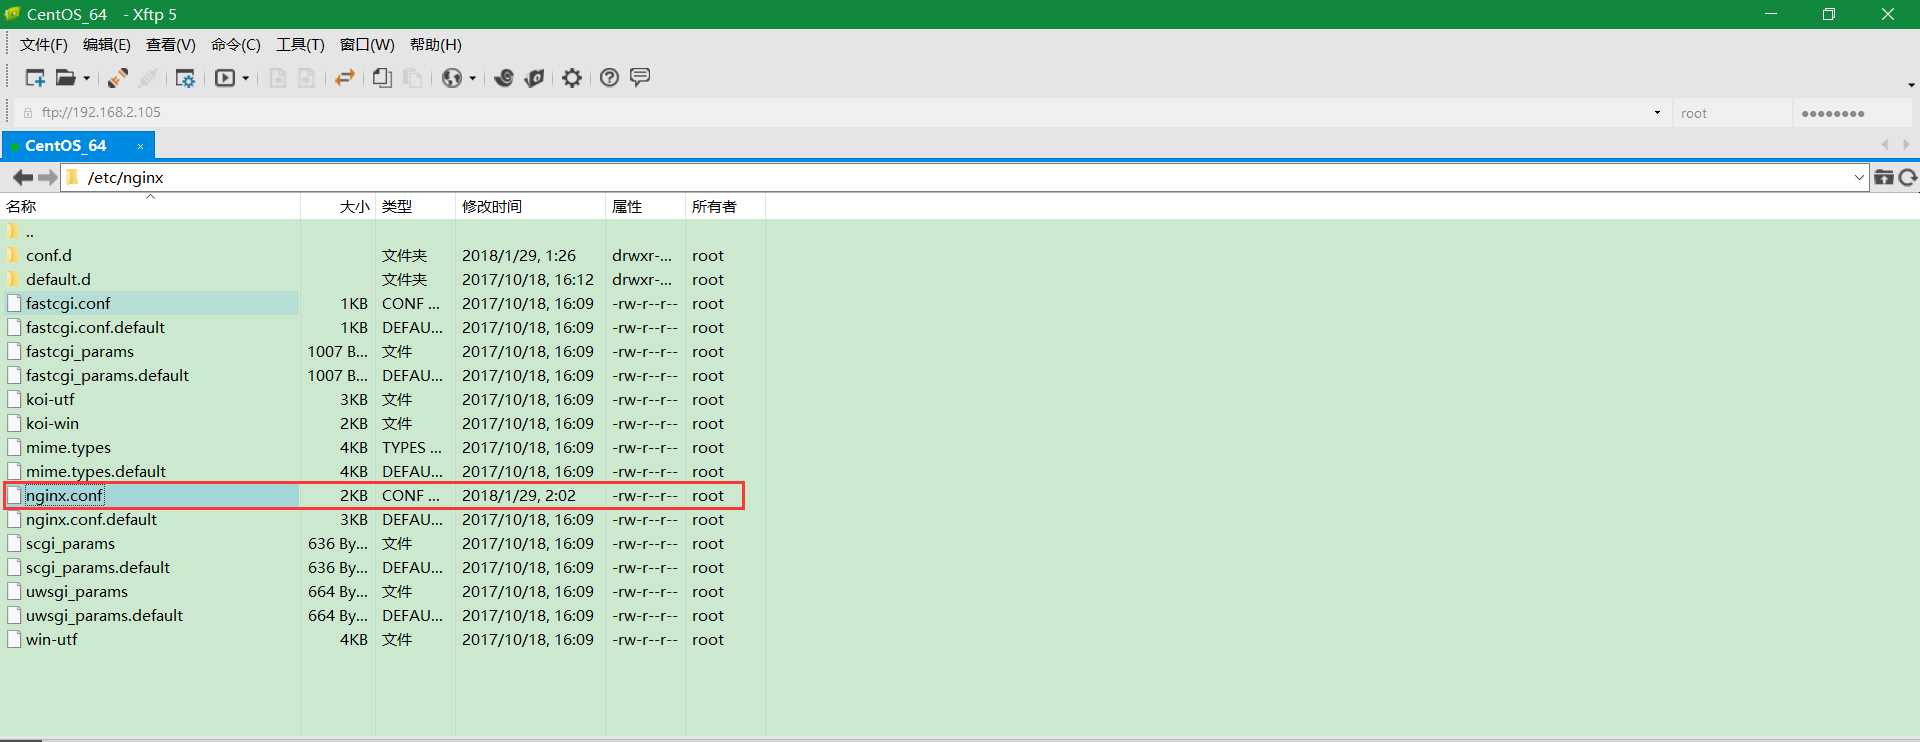Sort by the 所有者 column header
The height and width of the screenshot is (742, 1920).
point(725,207)
